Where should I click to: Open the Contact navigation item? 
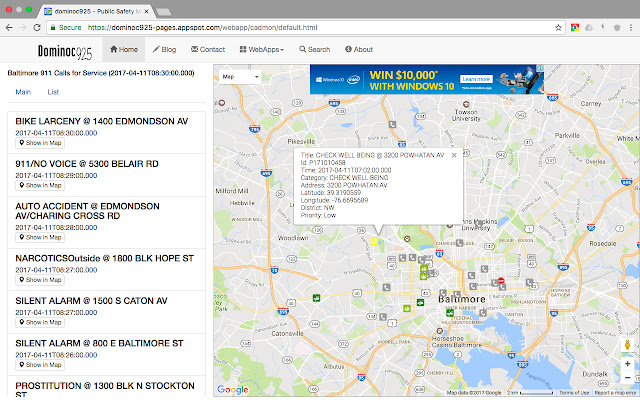[208, 49]
